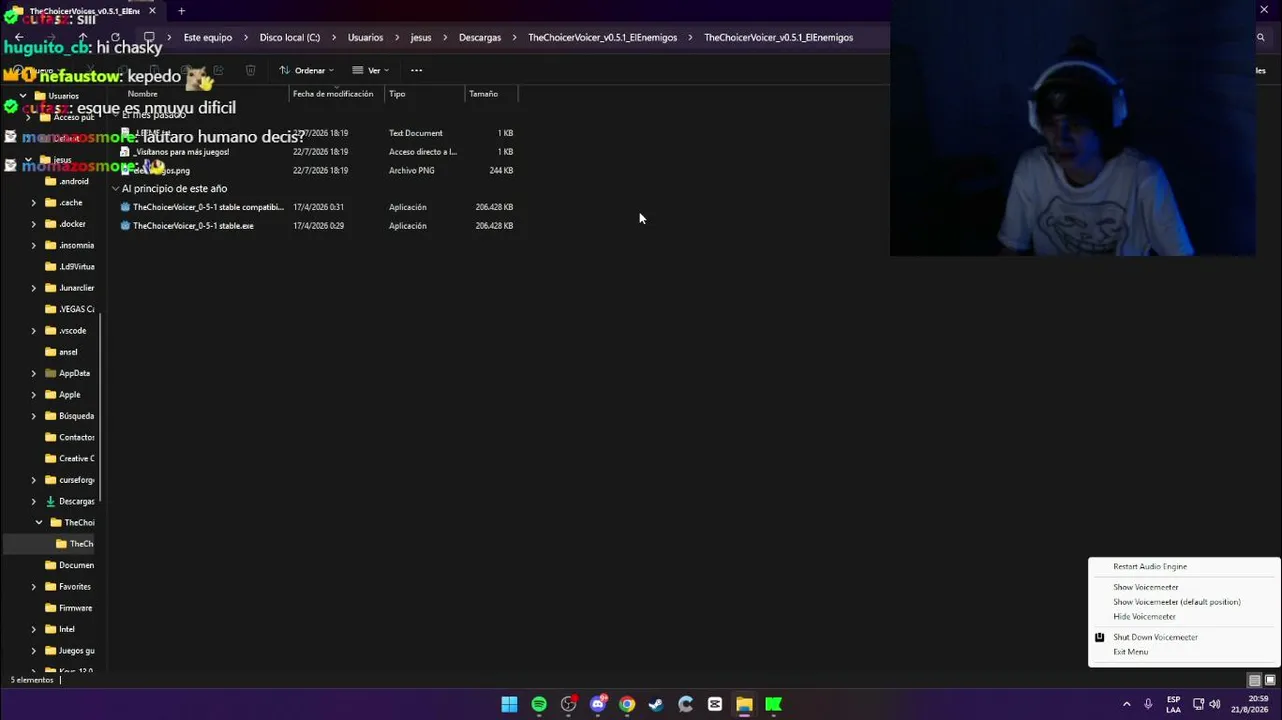The height and width of the screenshot is (720, 1282).
Task: Expand the Favorites folder node
Action: 34,587
